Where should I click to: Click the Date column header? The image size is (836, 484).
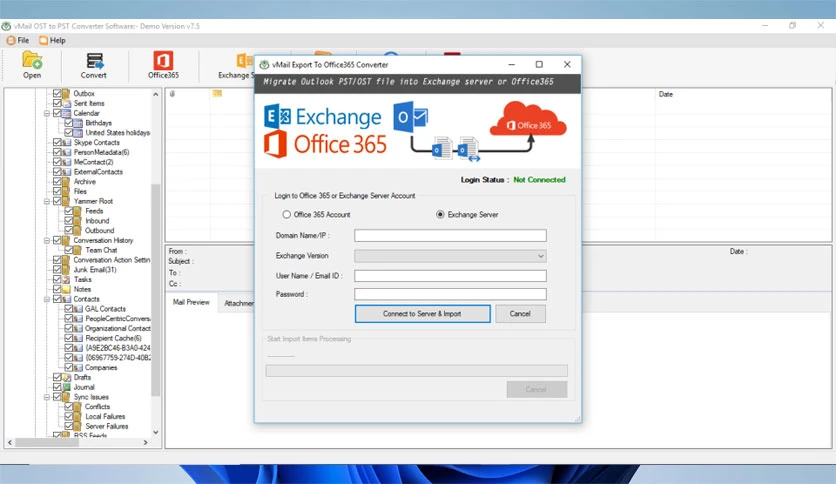[x=666, y=94]
